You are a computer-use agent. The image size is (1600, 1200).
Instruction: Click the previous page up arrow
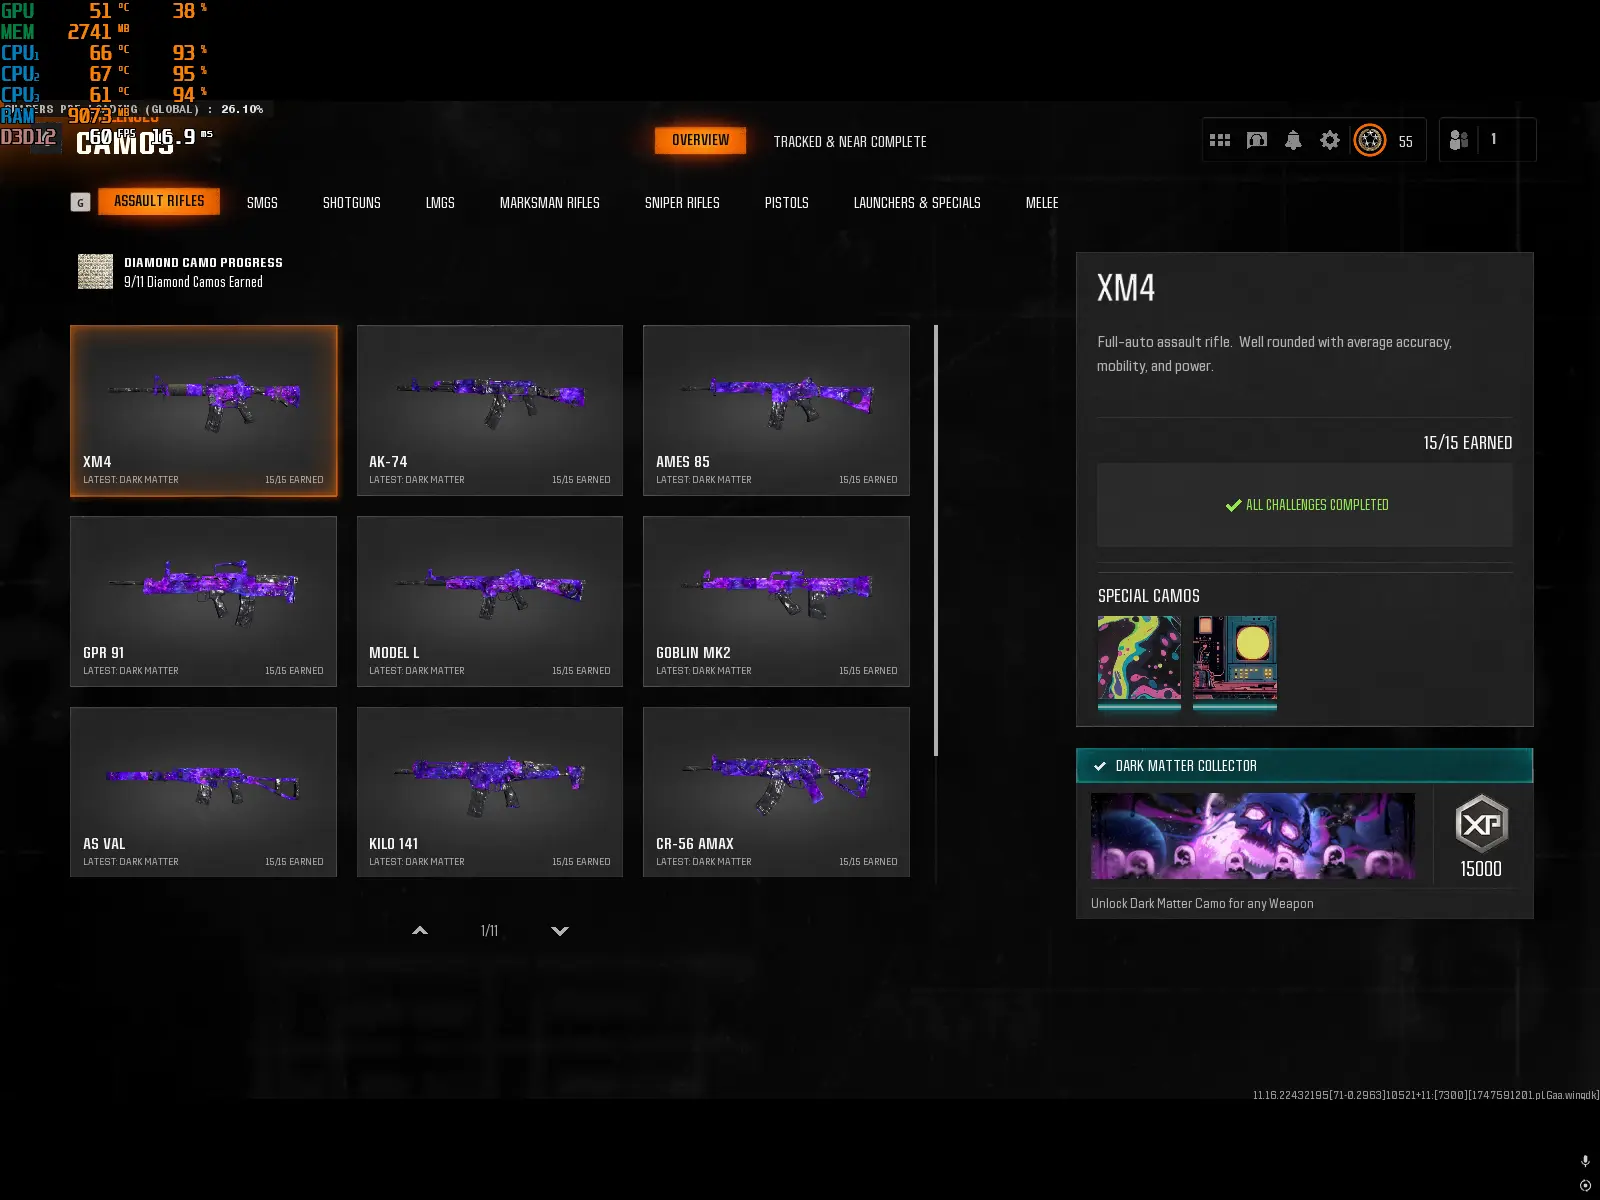point(420,930)
